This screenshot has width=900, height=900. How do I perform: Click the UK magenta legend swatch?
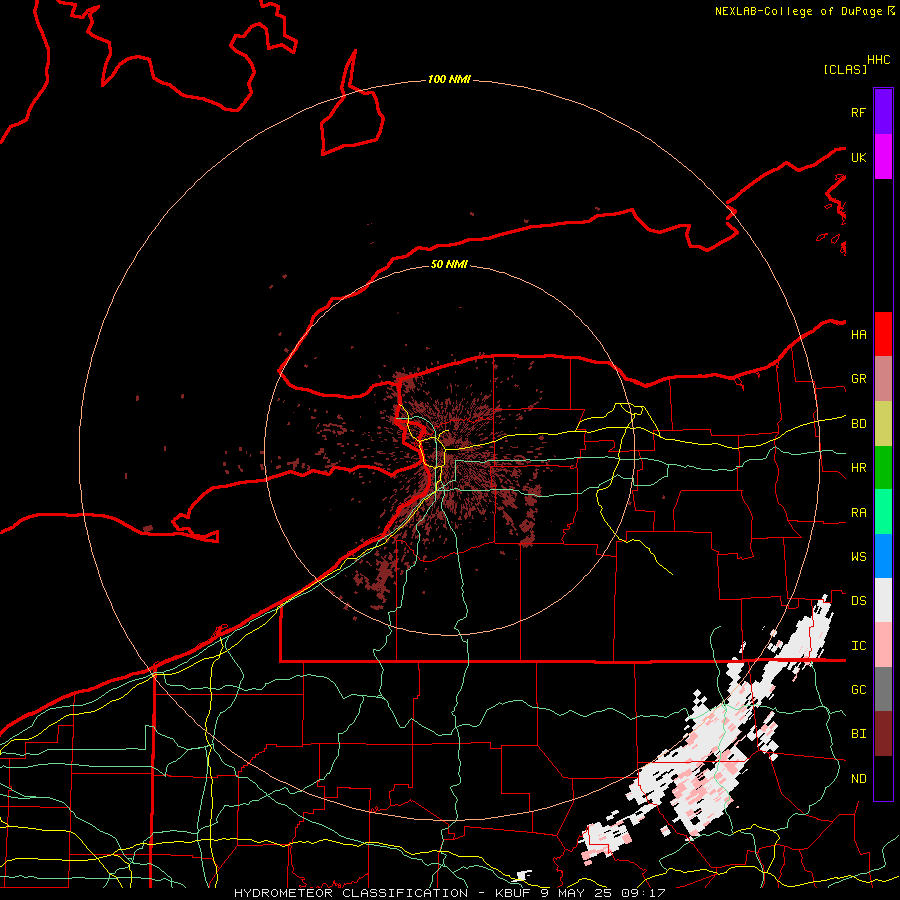point(883,157)
